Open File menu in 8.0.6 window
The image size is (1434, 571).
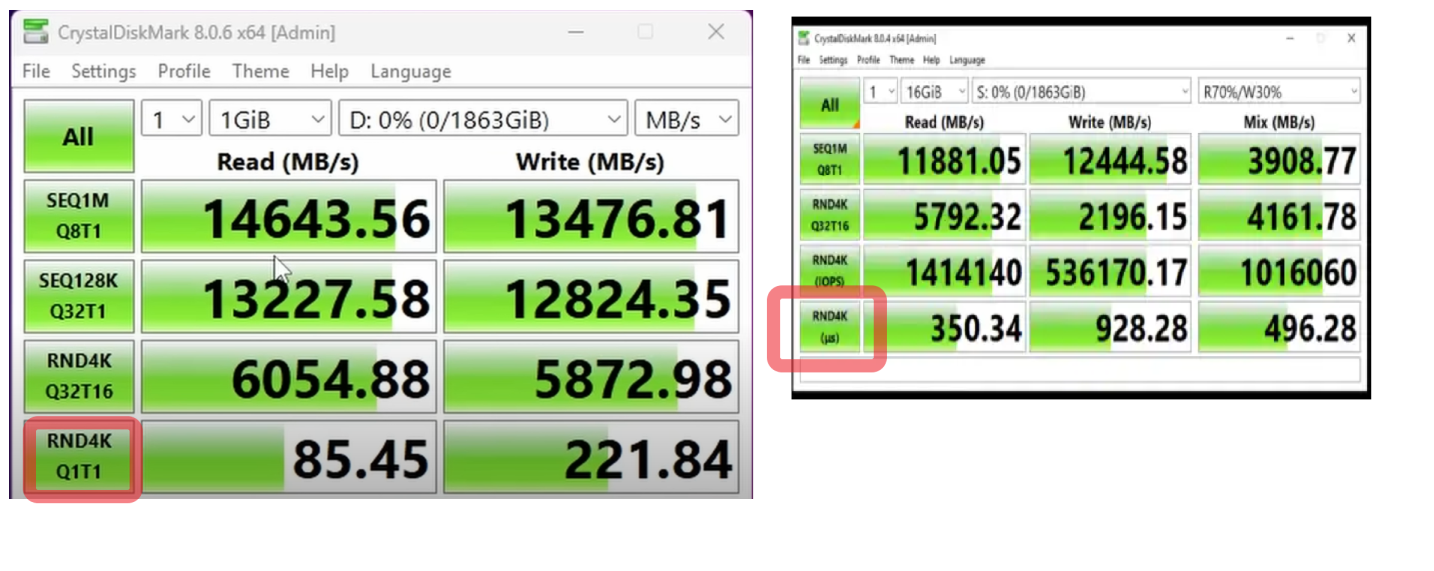[36, 71]
